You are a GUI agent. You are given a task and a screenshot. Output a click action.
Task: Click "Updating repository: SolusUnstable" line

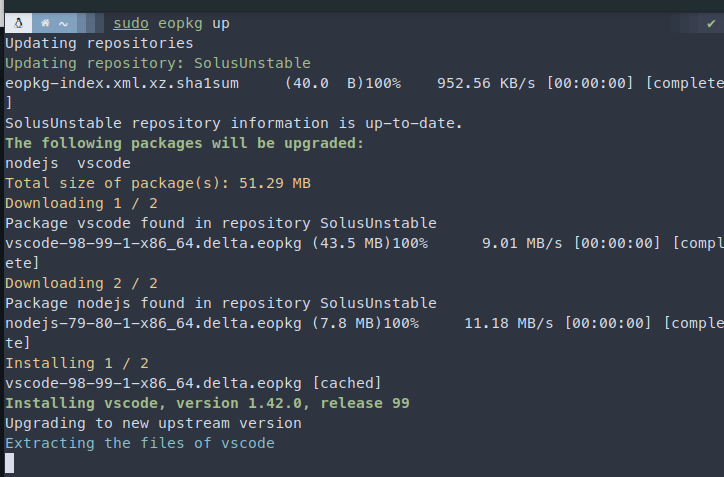[x=158, y=63]
